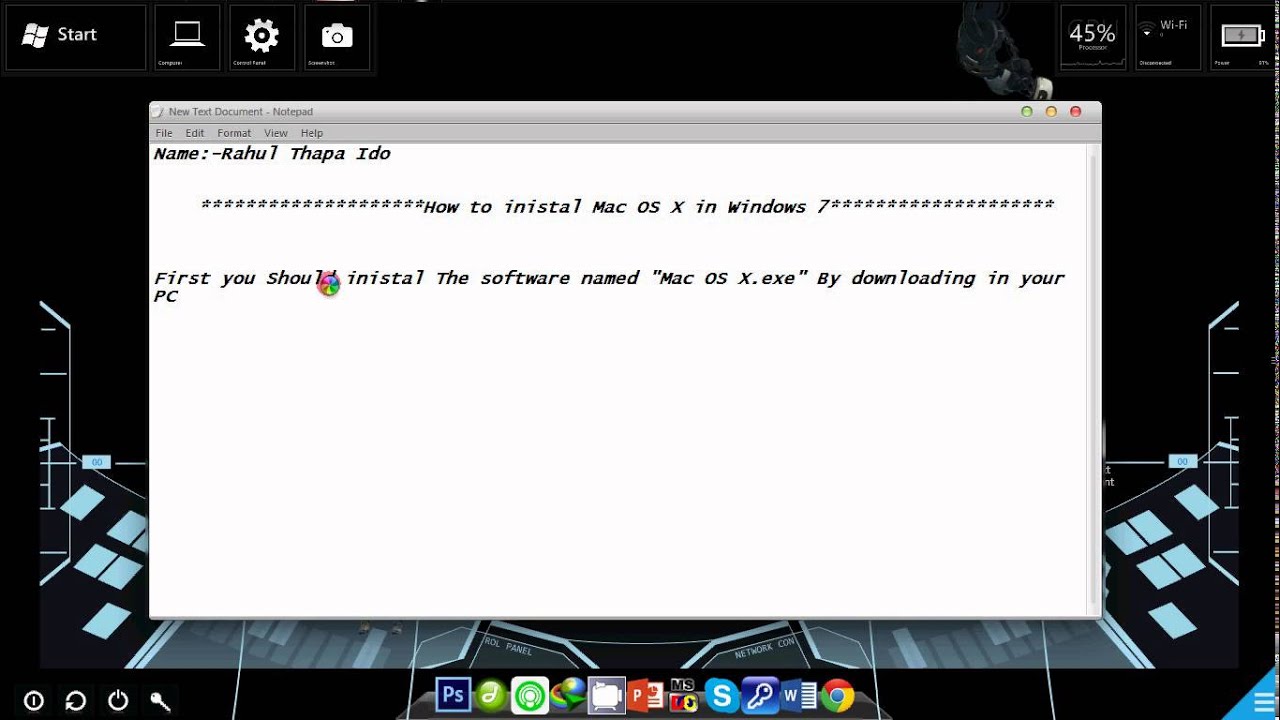Launch PowerPoint from the dock
The height and width of the screenshot is (720, 1280).
(645, 694)
